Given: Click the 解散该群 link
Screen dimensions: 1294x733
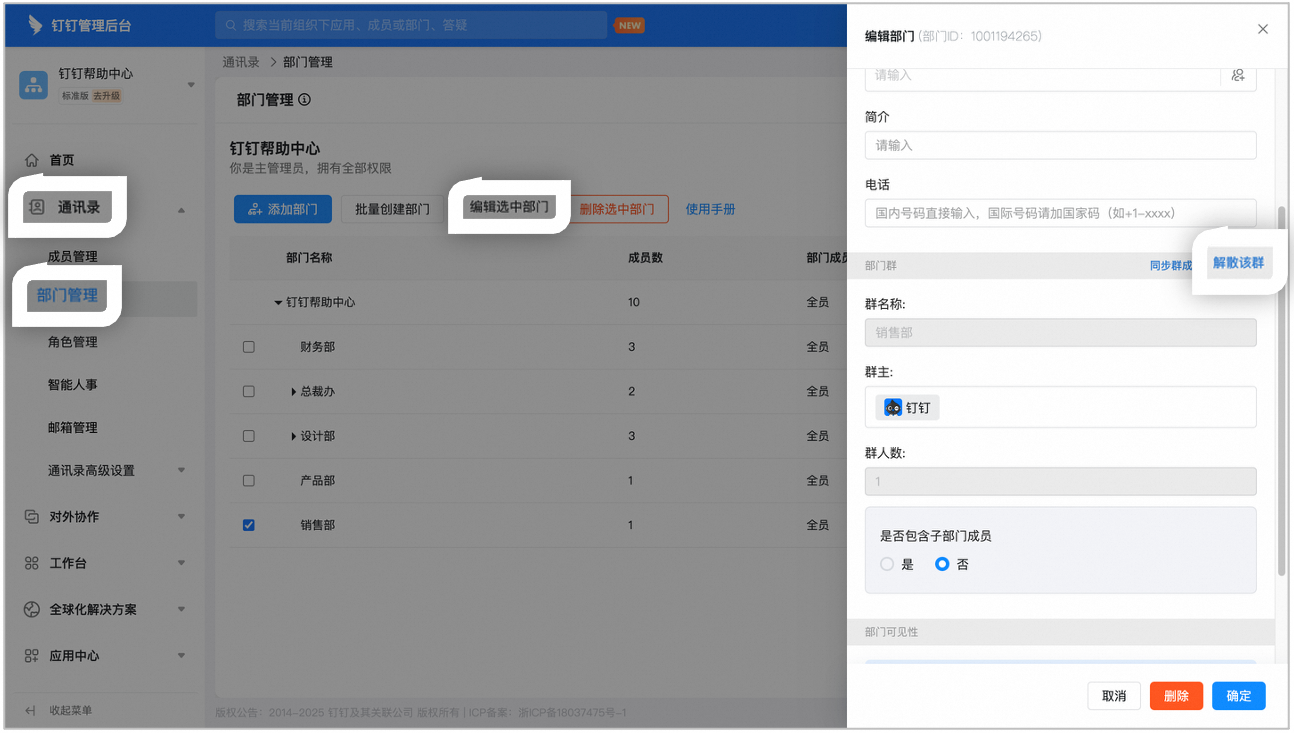Looking at the screenshot, I should click(1239, 263).
